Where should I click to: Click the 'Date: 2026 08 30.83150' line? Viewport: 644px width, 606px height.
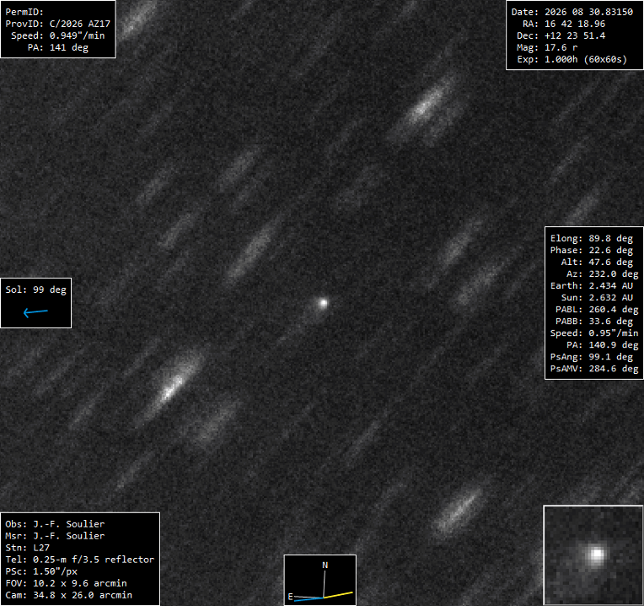click(x=572, y=12)
